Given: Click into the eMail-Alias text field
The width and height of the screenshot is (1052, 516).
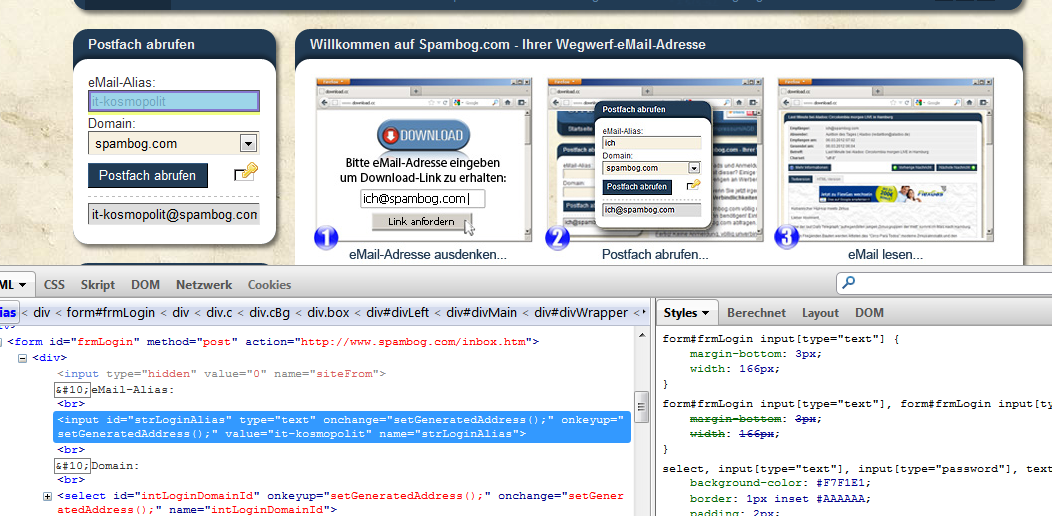Looking at the screenshot, I should [174, 101].
